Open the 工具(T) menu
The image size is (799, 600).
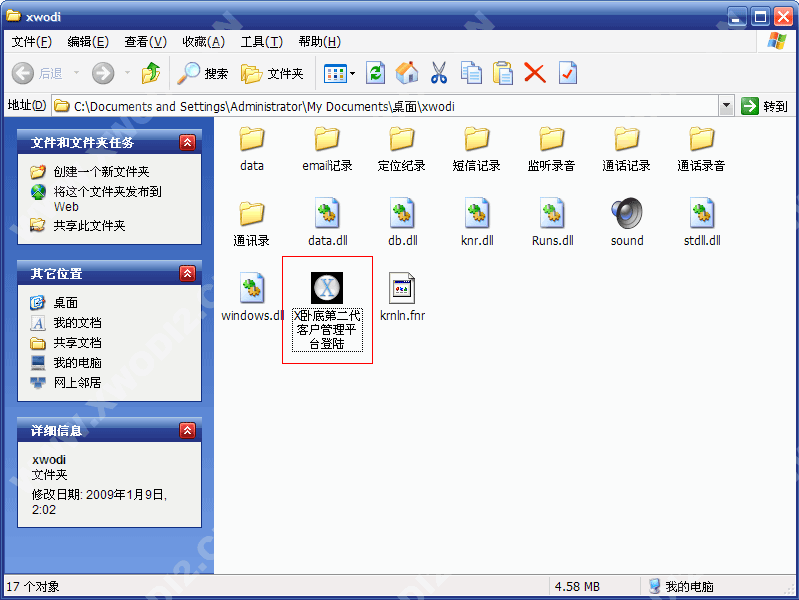[261, 41]
